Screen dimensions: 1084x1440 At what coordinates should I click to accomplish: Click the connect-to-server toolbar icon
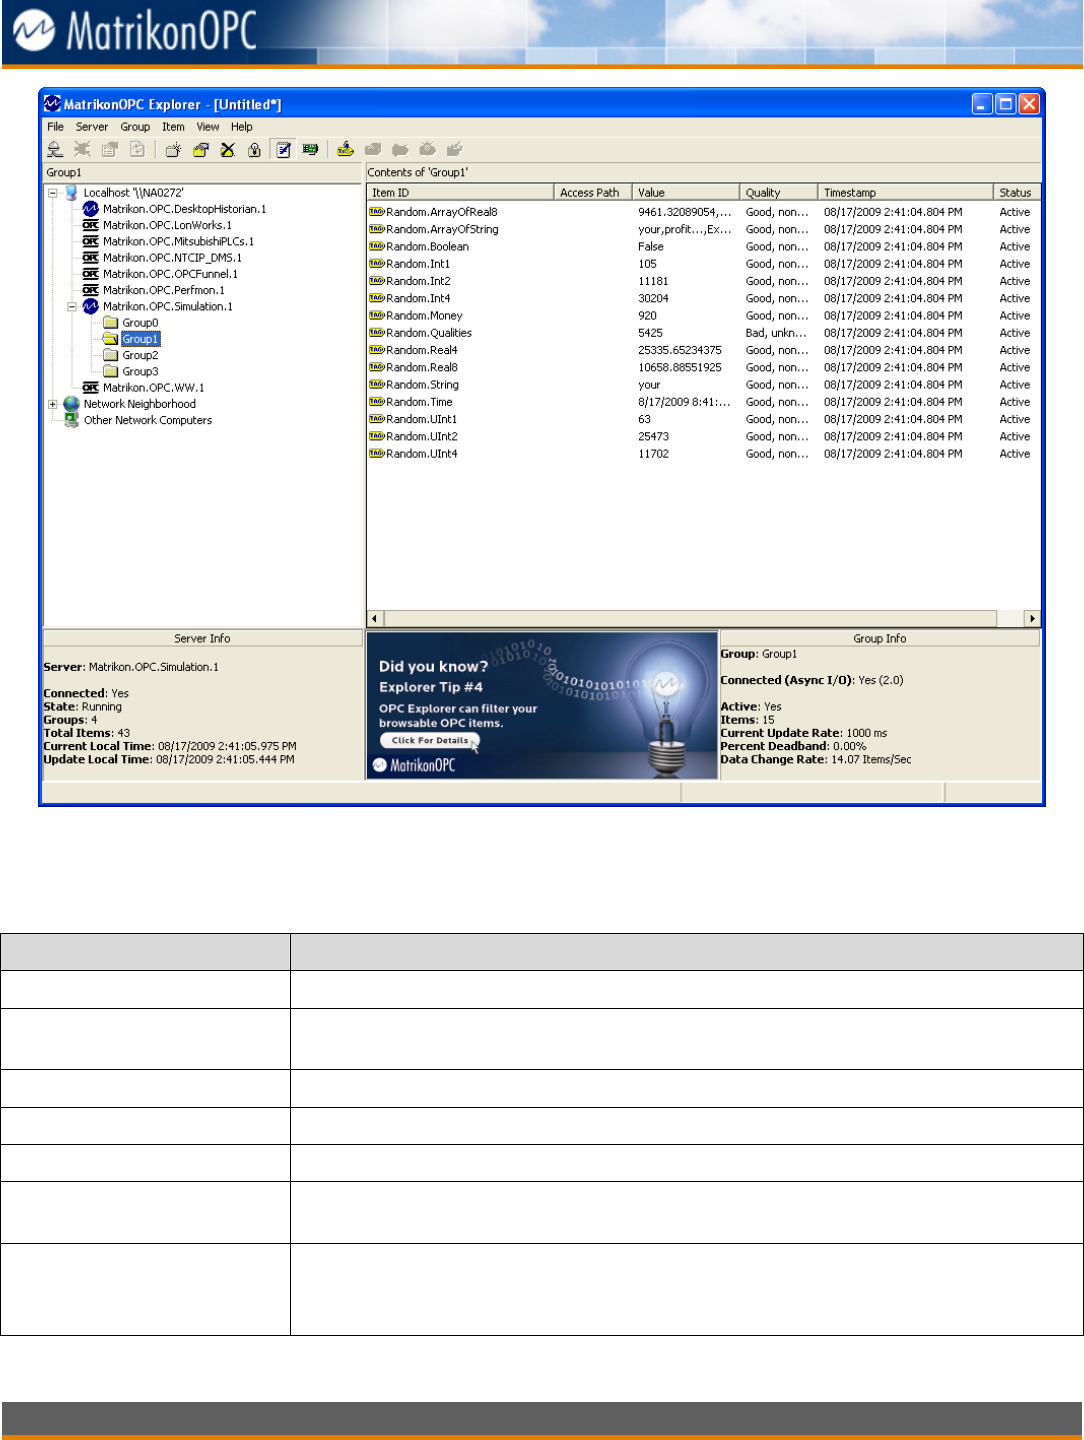coord(55,149)
